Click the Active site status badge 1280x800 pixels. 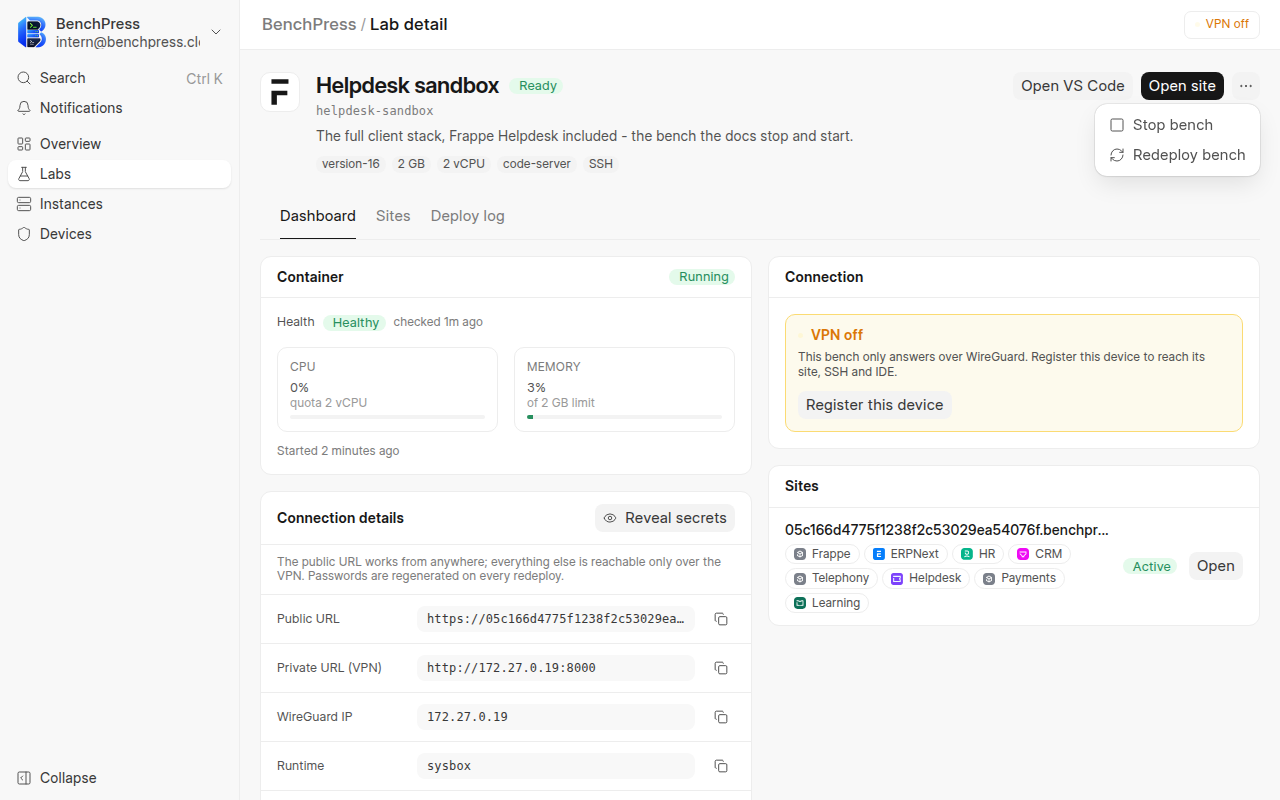1151,566
